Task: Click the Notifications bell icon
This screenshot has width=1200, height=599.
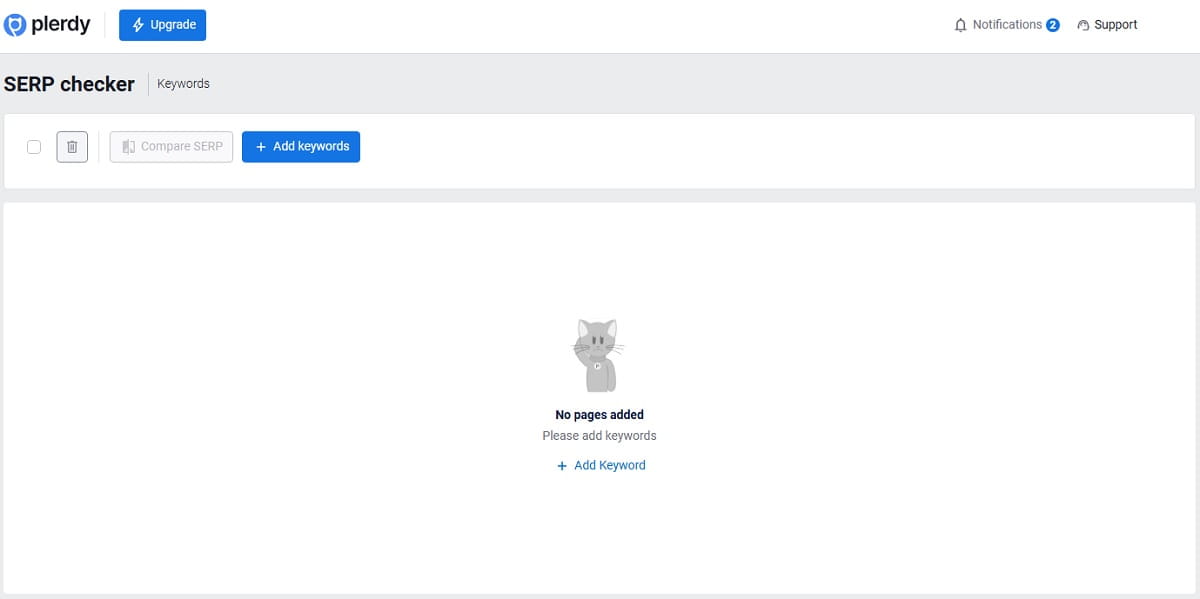Action: point(960,24)
